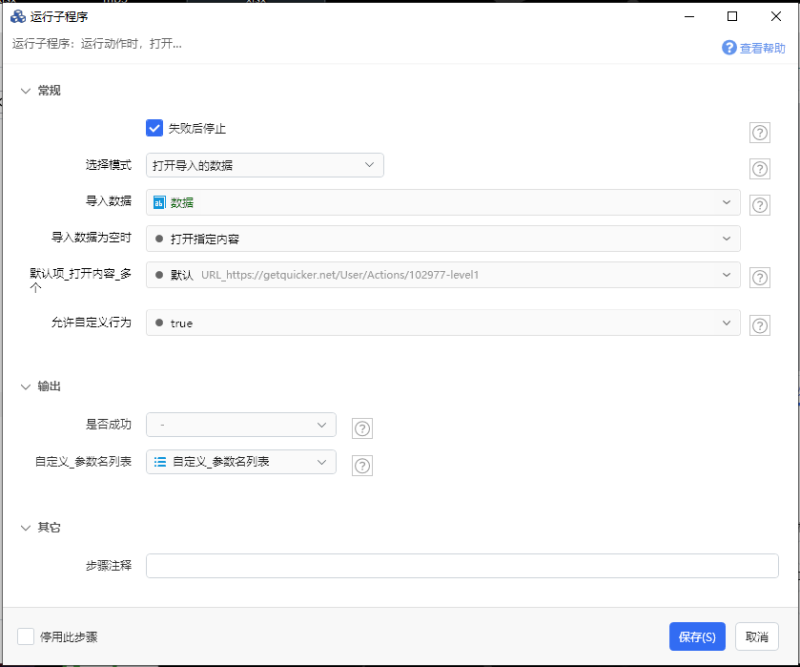Open the 查看帮助 link
Image resolution: width=800 pixels, height=667 pixels.
(x=754, y=48)
